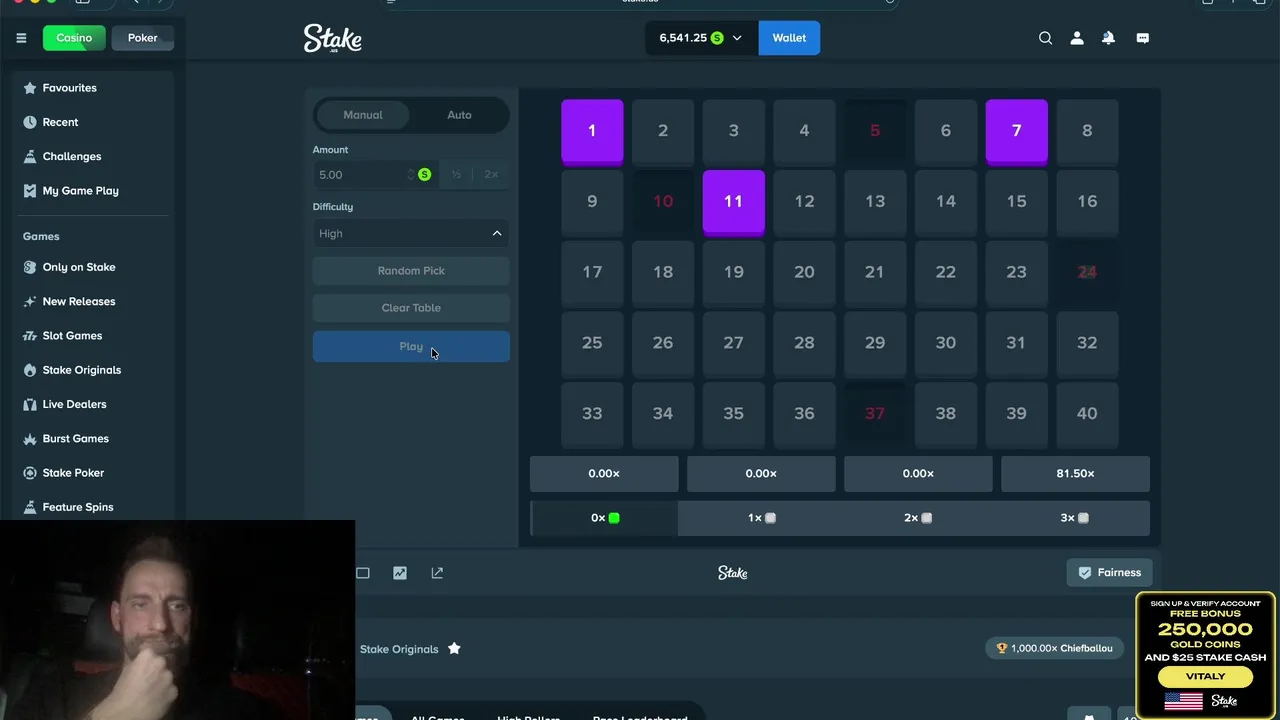Click the Wallet button
The image size is (1280, 720).
pyautogui.click(x=789, y=38)
